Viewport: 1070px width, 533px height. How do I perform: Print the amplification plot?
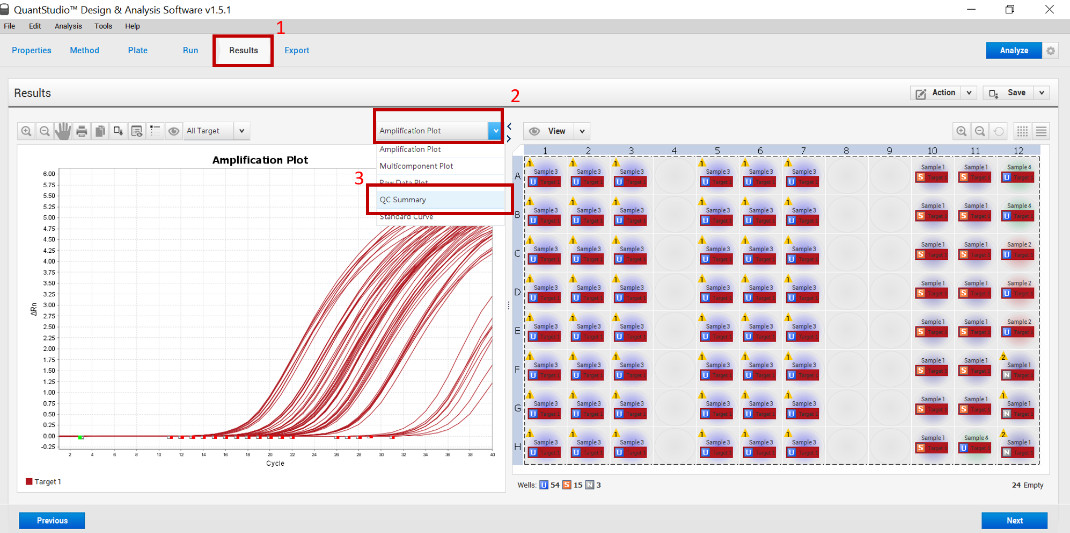click(x=82, y=131)
